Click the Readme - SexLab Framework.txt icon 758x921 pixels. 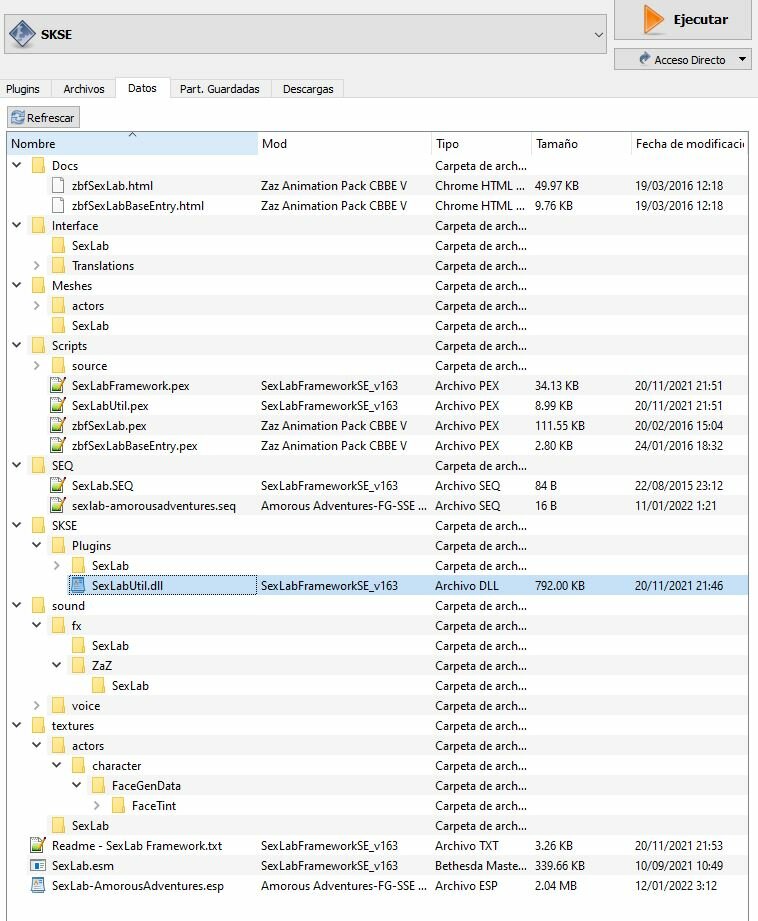pos(38,845)
